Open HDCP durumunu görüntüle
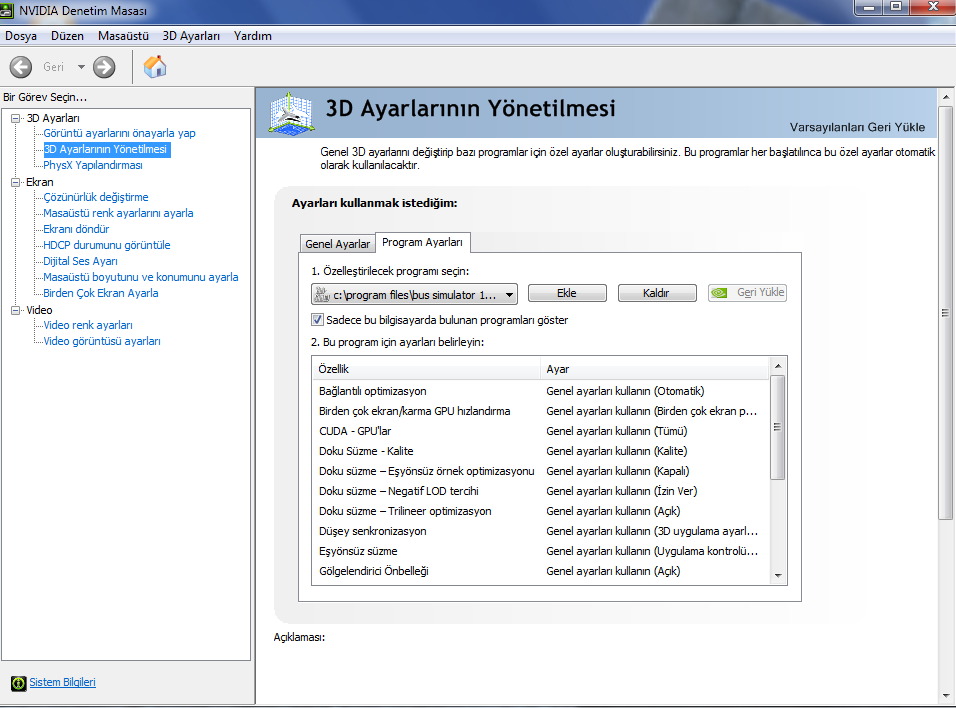Screen dimensions: 956x708 coord(107,245)
